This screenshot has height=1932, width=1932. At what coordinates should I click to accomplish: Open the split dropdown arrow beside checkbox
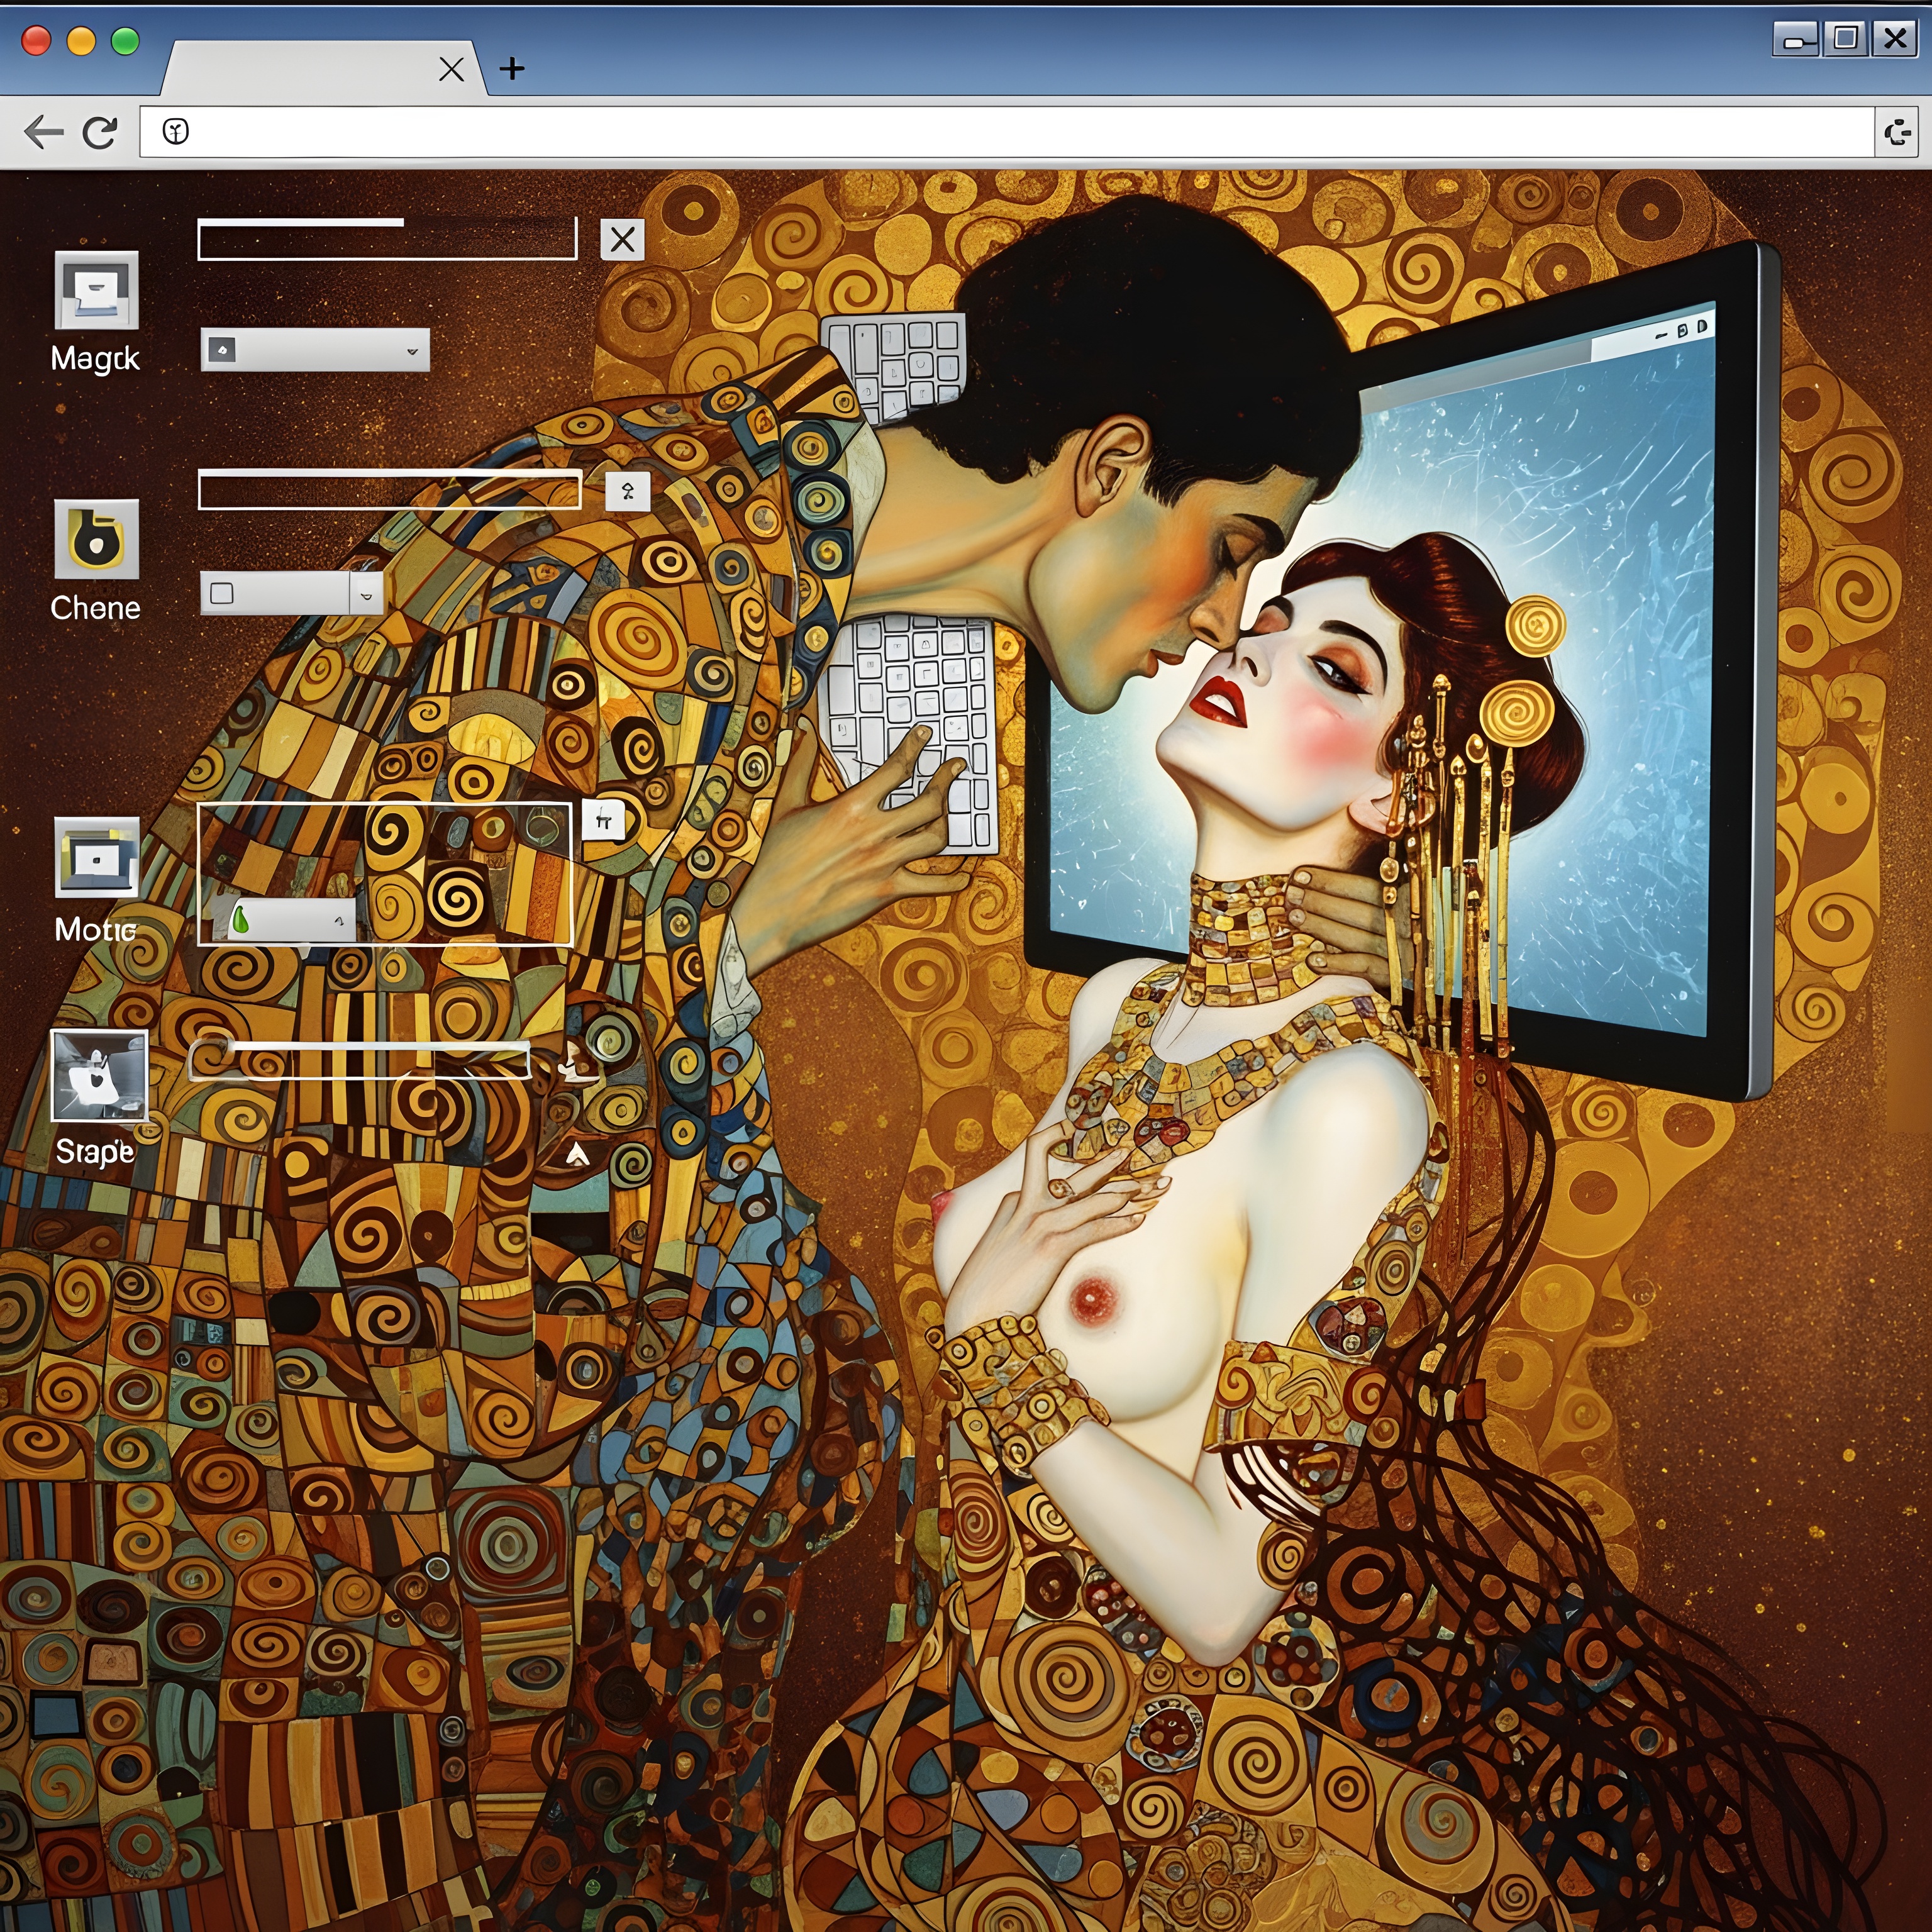point(367,594)
